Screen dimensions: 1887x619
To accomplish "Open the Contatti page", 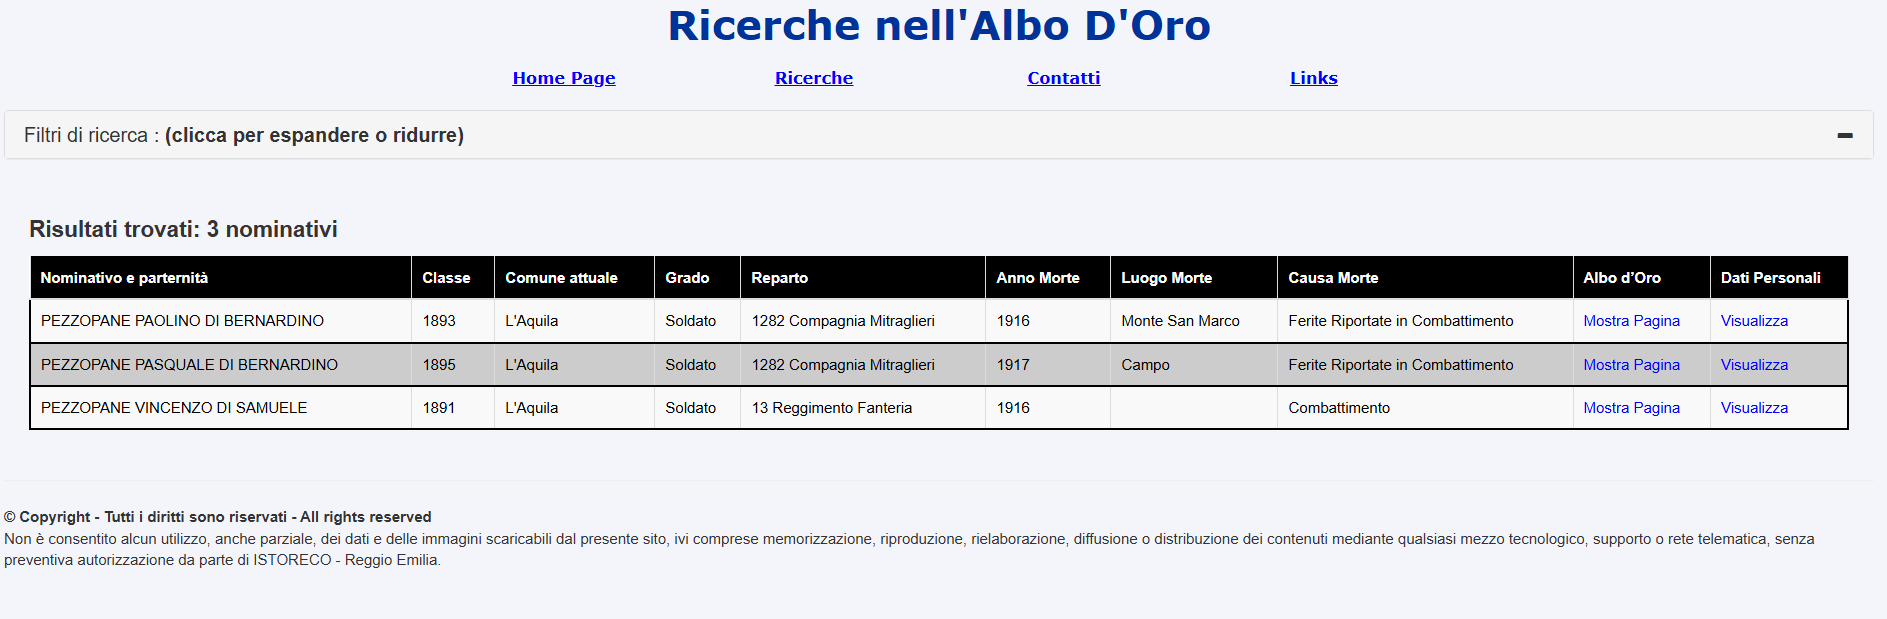I will (1064, 78).
